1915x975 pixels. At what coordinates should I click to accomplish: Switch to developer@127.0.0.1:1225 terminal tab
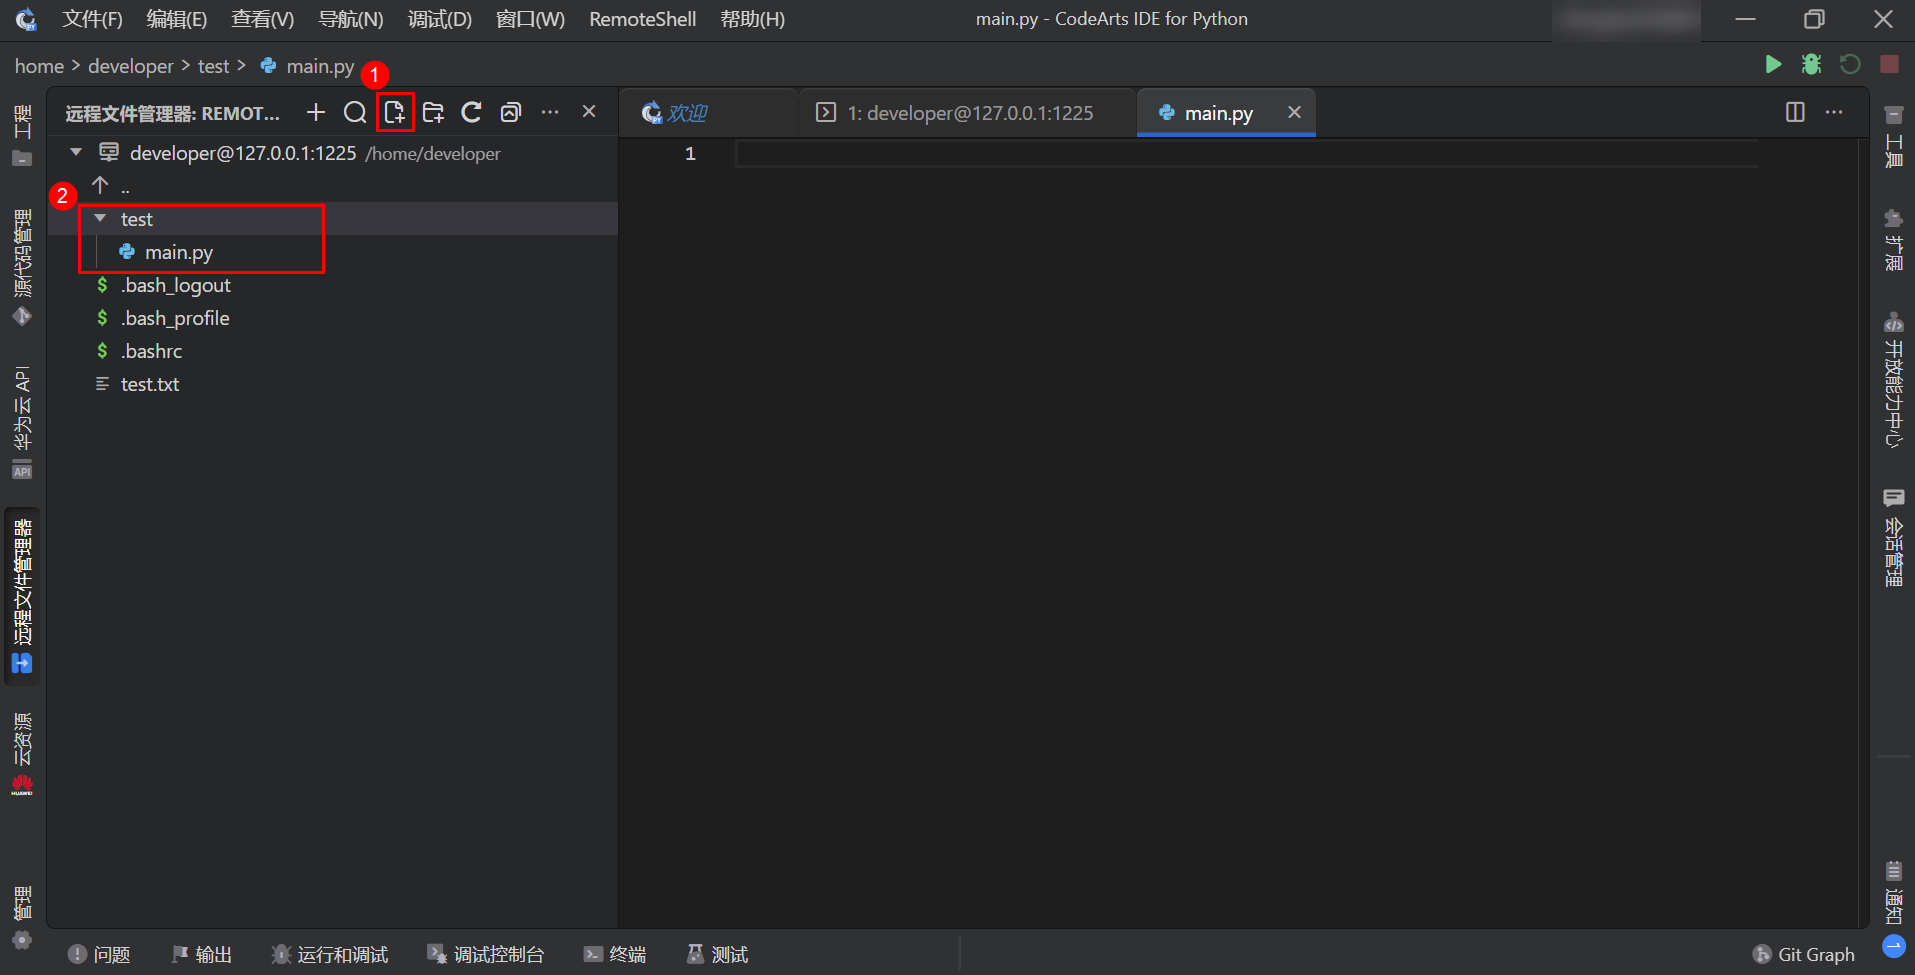coord(967,113)
